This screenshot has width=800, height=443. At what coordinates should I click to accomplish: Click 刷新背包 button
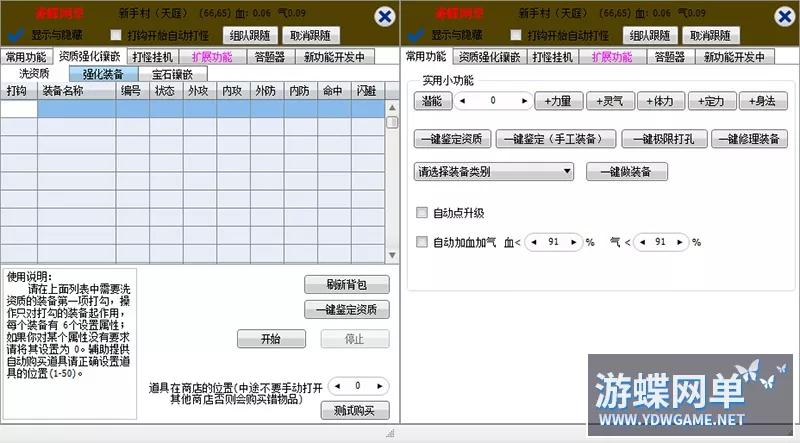click(346, 285)
